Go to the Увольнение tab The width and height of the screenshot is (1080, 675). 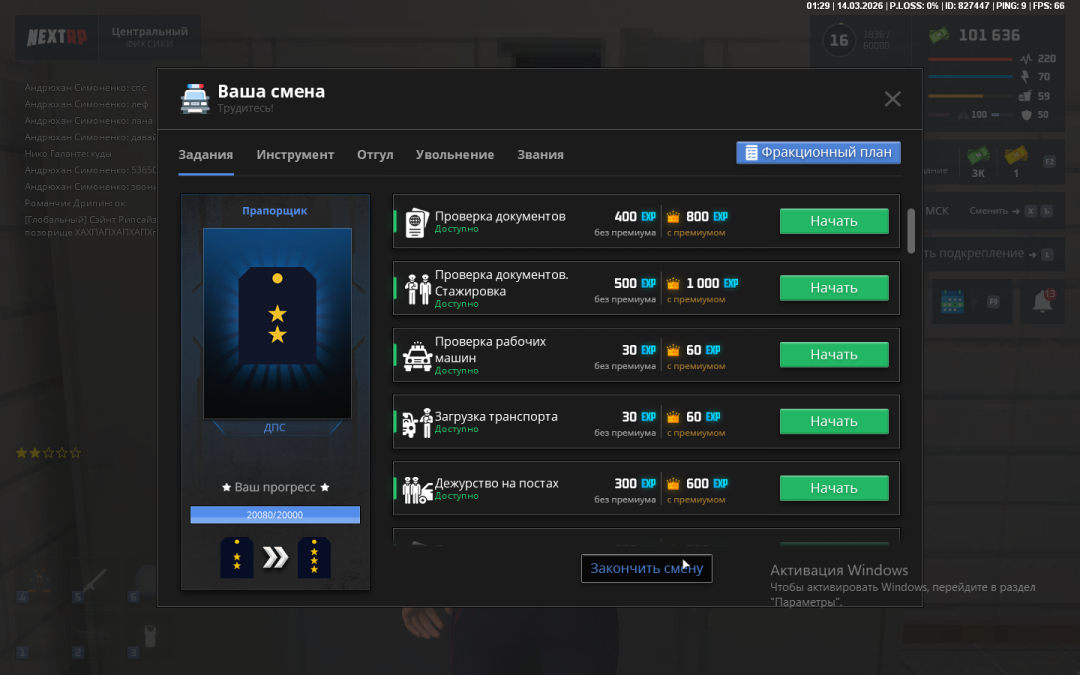pos(455,155)
